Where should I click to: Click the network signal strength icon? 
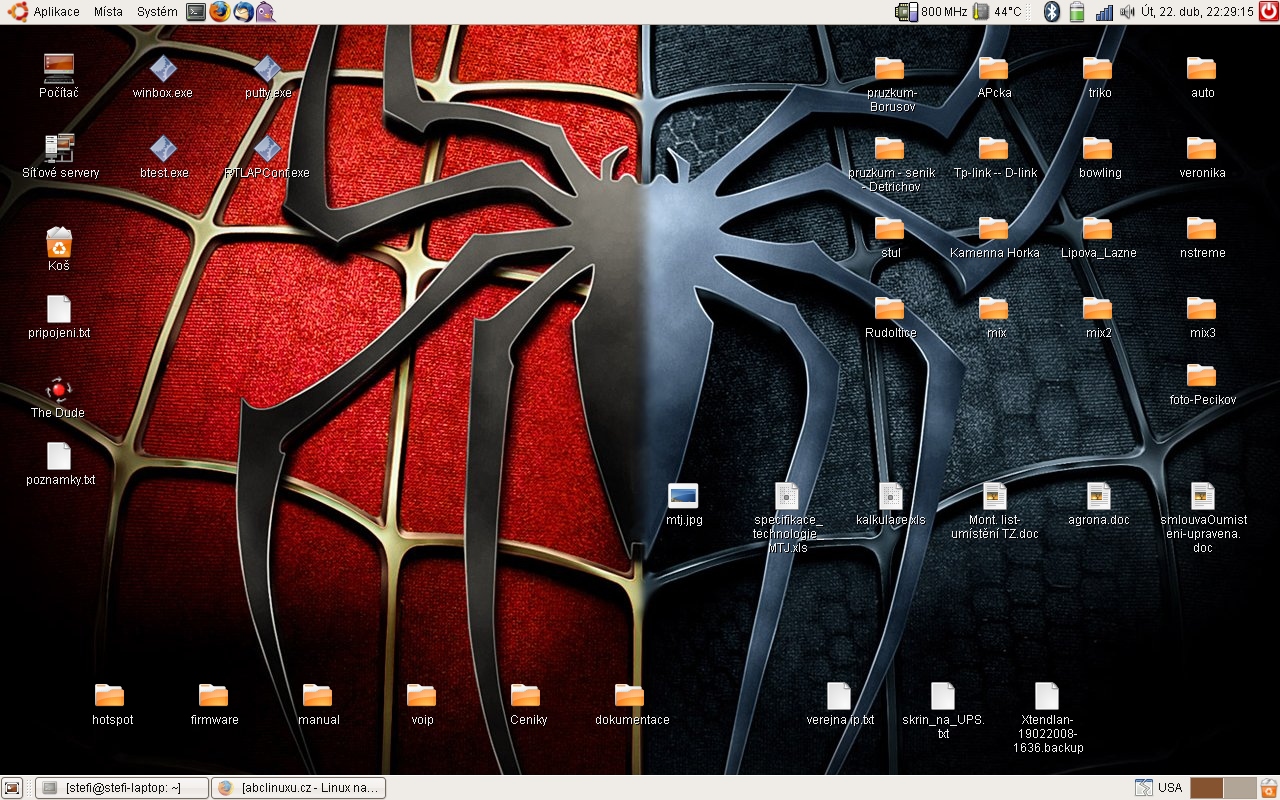tap(1104, 12)
